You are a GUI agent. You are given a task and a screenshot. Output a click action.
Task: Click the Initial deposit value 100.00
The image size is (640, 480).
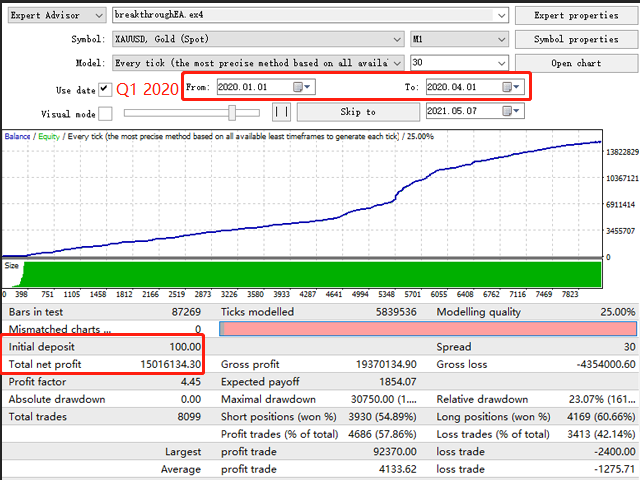(185, 347)
